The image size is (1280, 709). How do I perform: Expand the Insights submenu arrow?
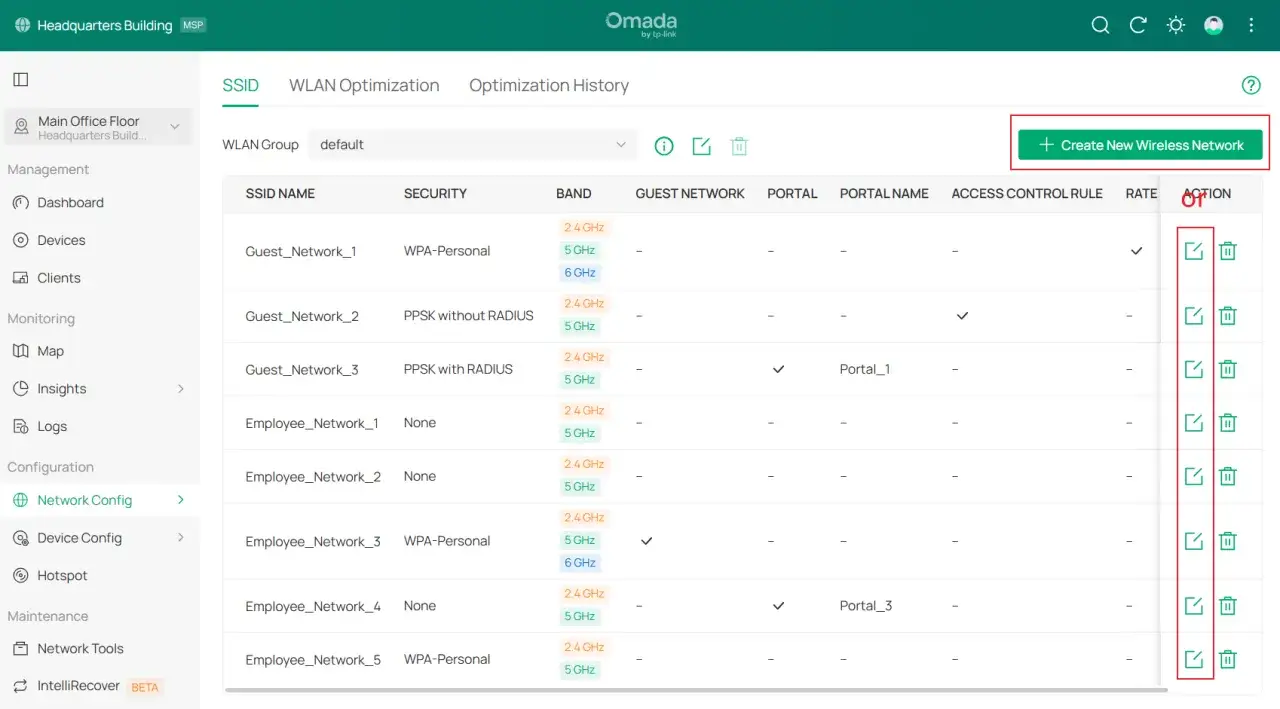pyautogui.click(x=181, y=389)
